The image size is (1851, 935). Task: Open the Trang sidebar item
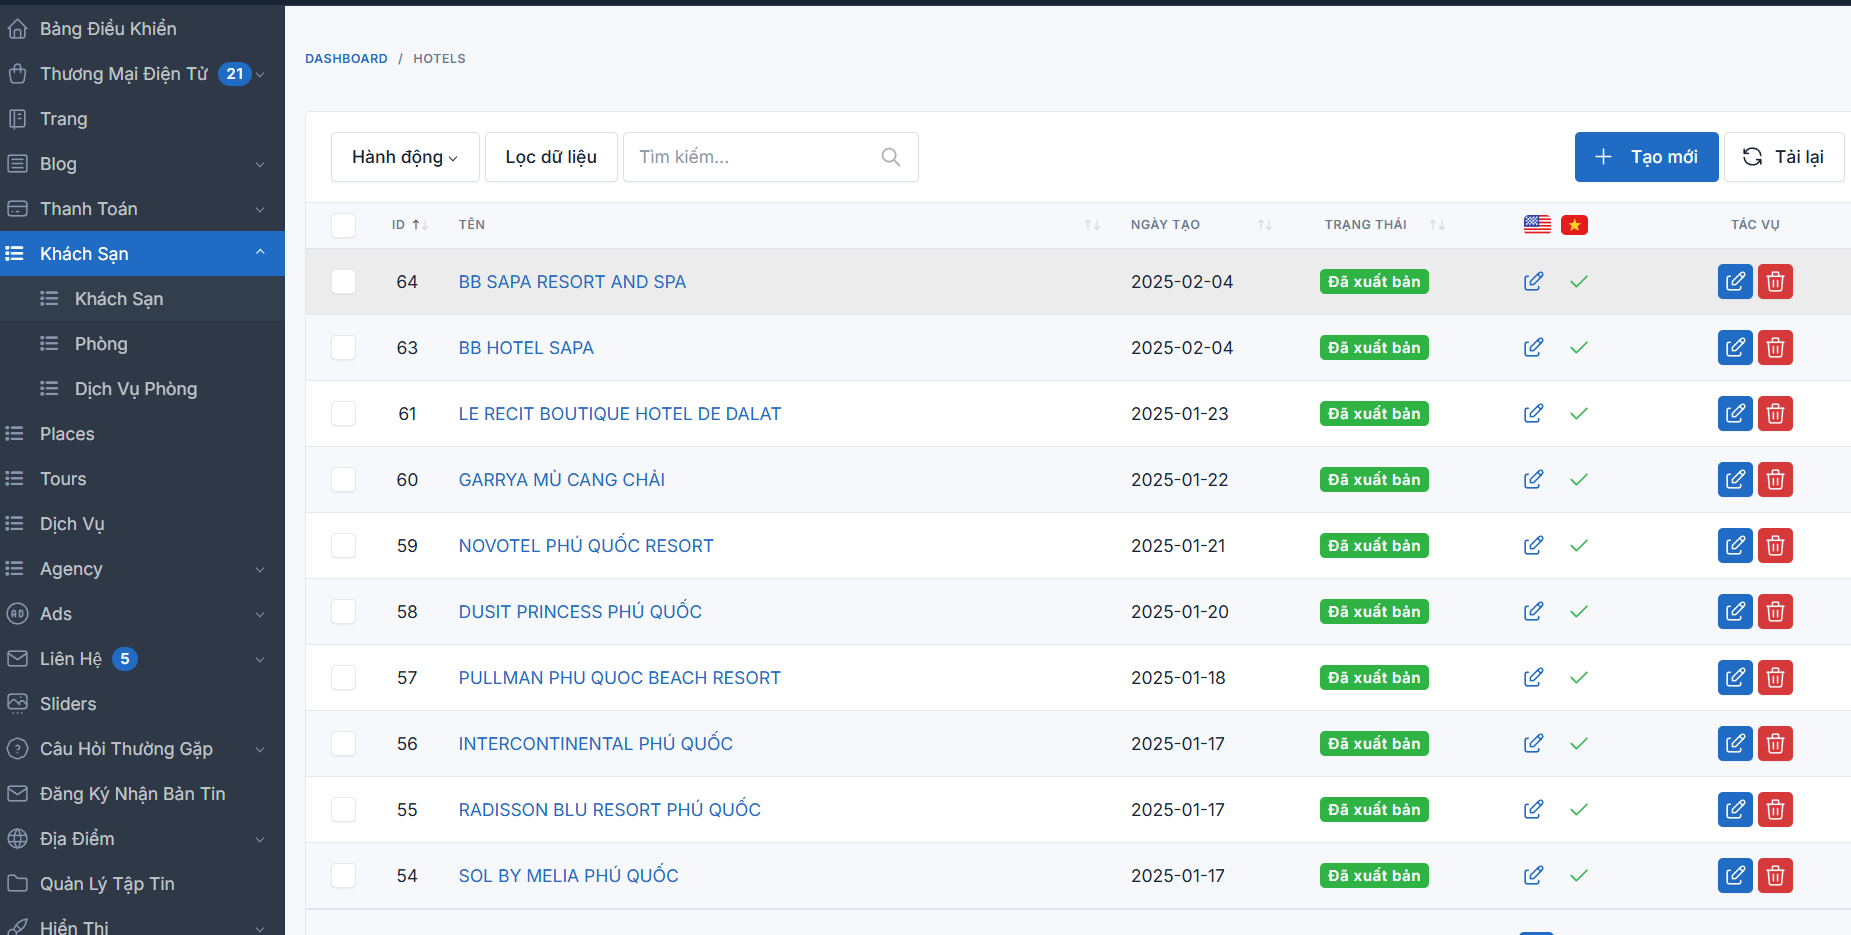tap(142, 119)
